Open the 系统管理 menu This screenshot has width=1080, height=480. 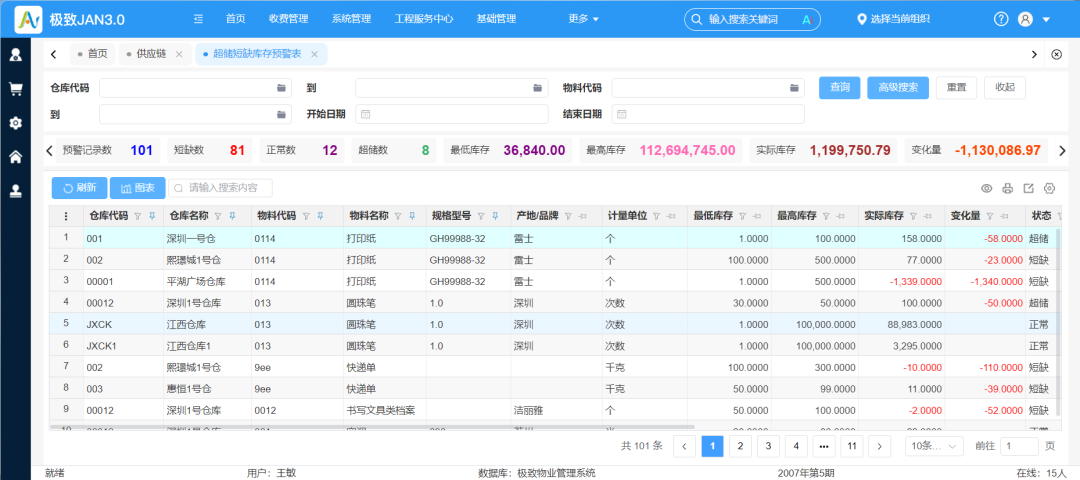[351, 19]
